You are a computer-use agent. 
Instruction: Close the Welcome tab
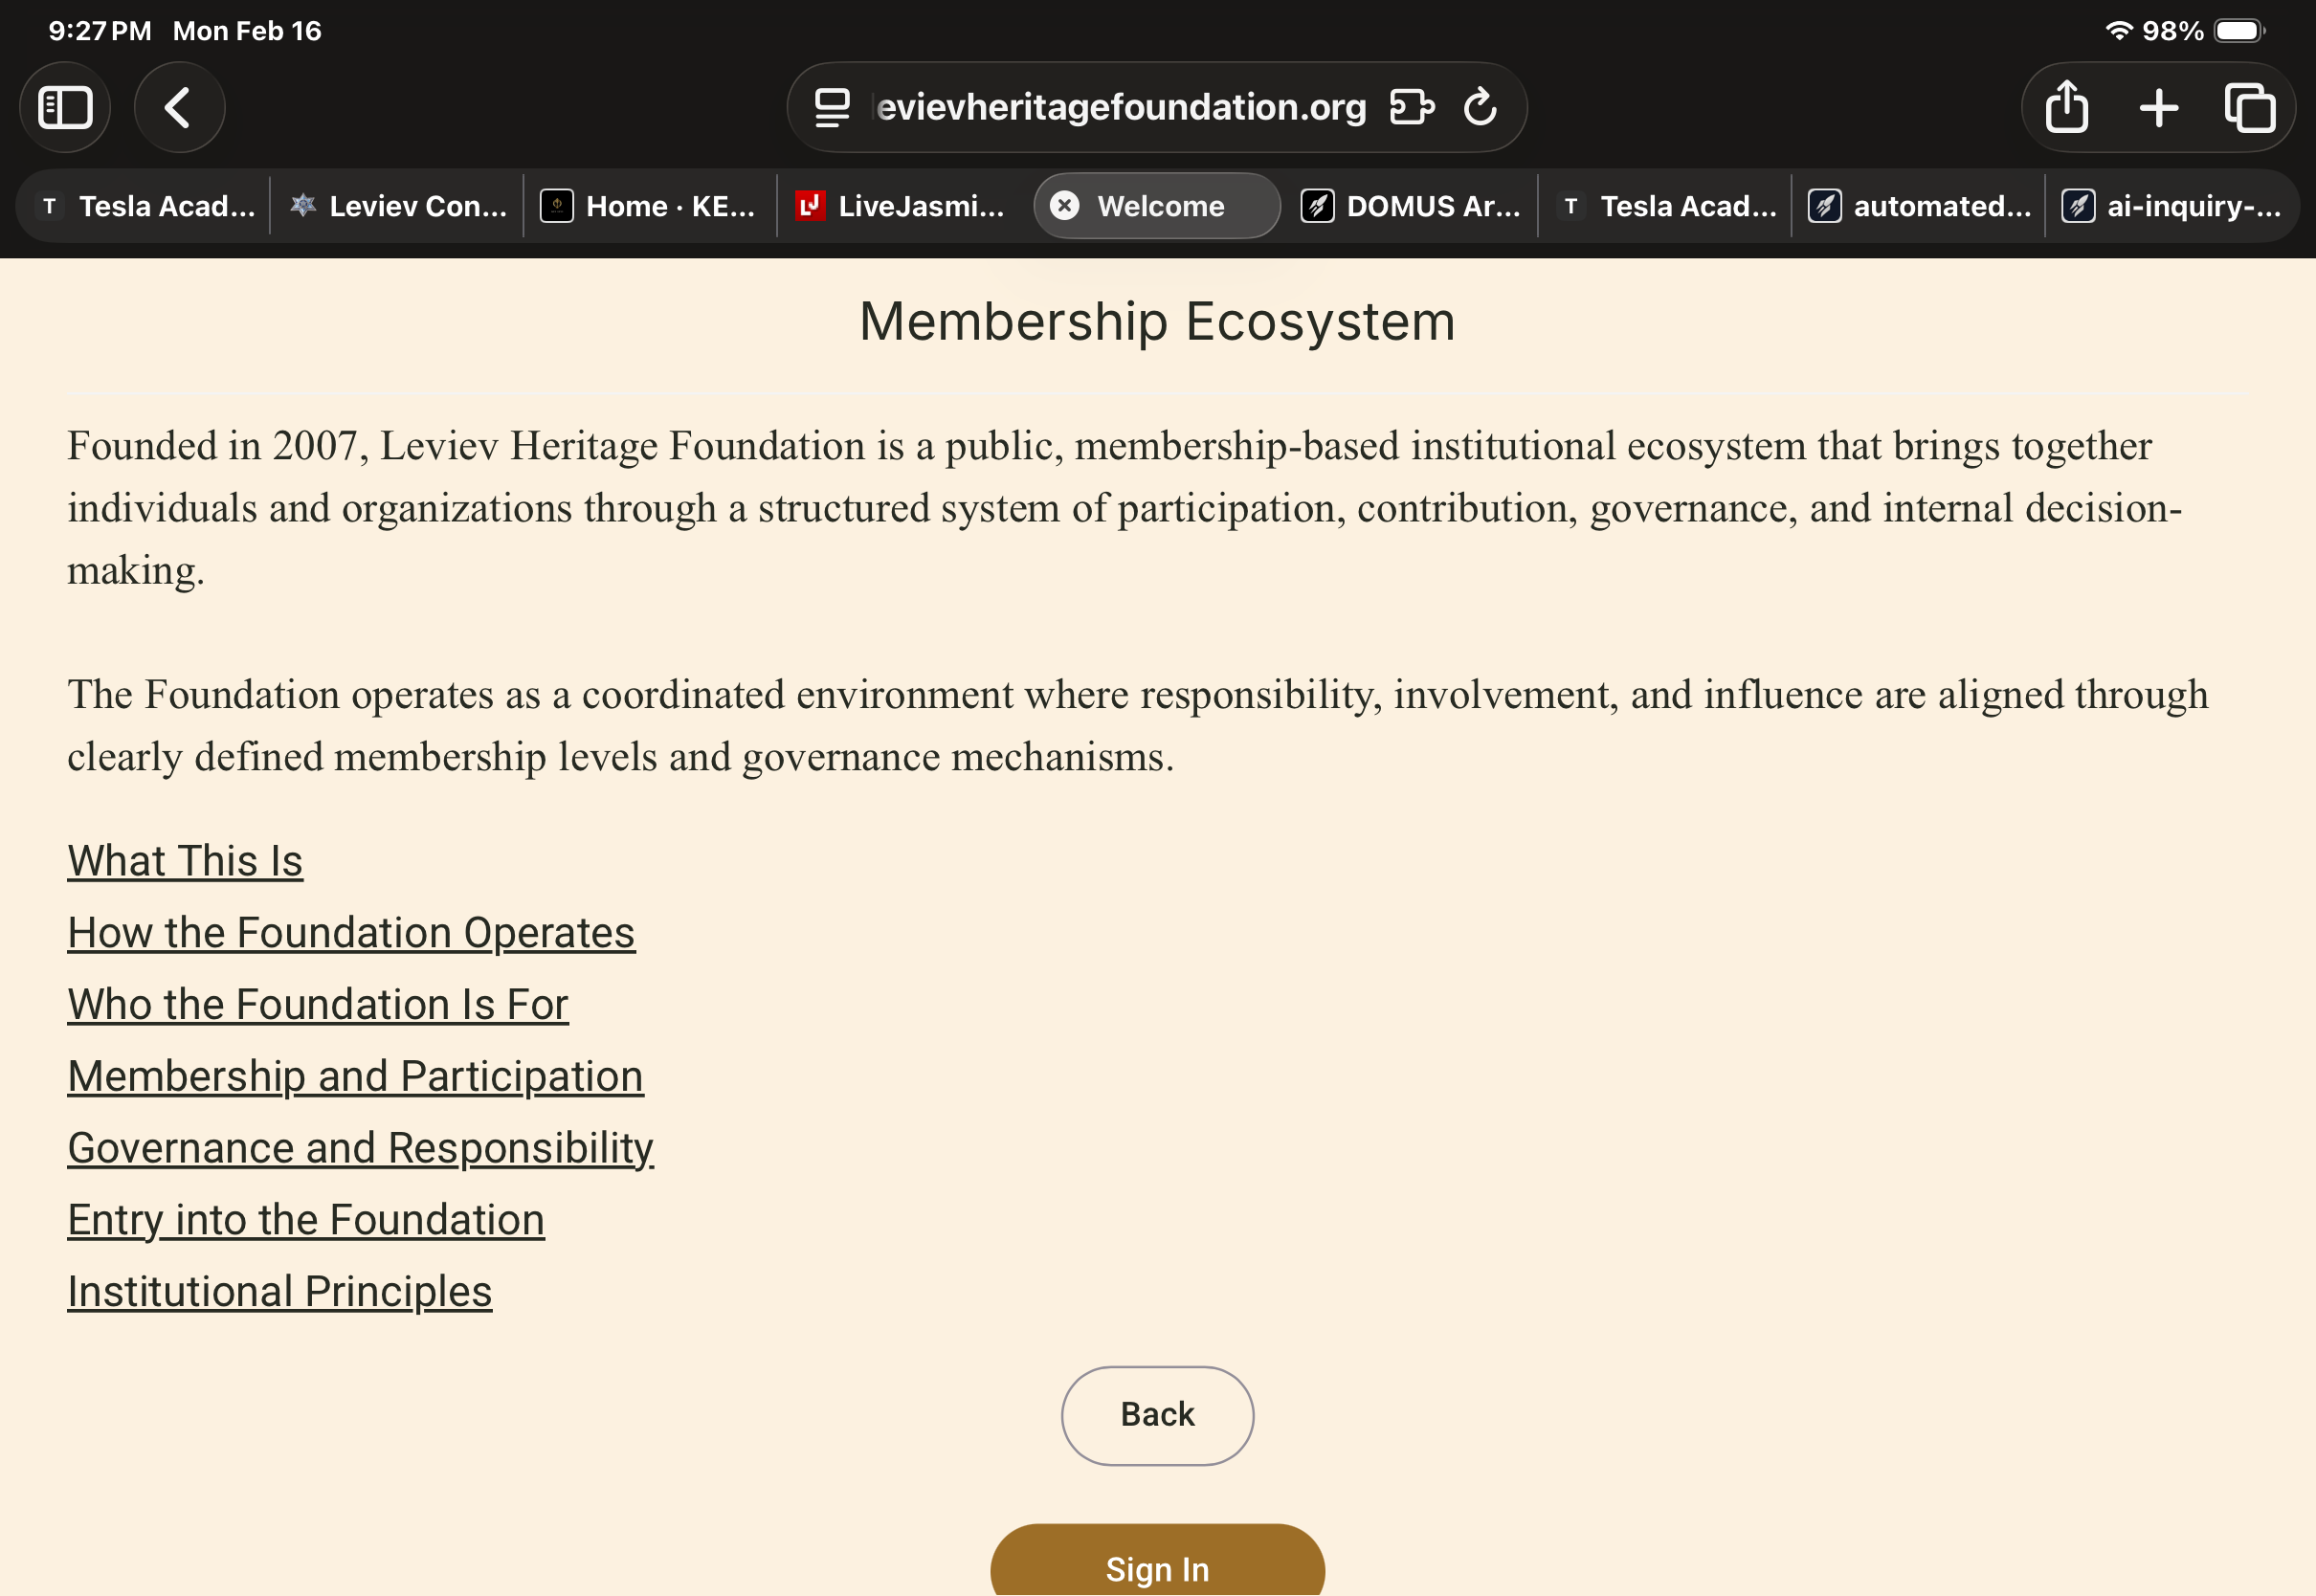1065,206
